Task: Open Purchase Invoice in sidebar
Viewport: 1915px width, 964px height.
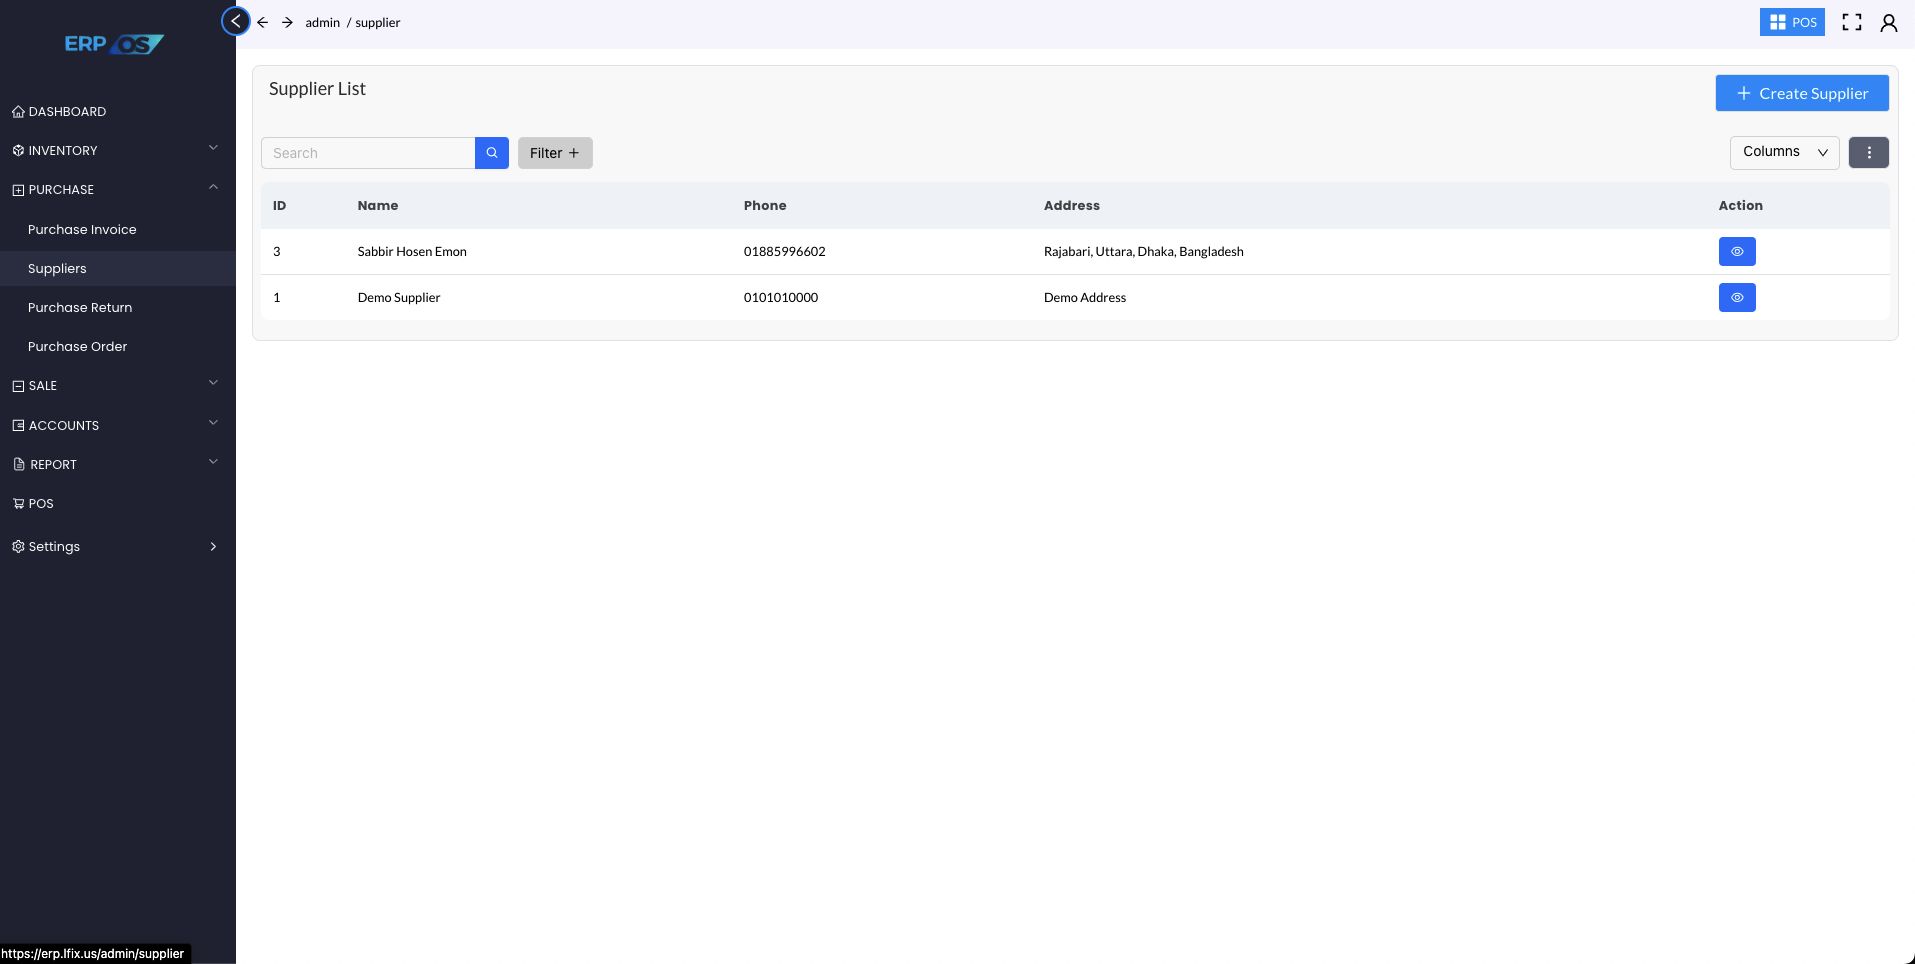Action: point(82,229)
